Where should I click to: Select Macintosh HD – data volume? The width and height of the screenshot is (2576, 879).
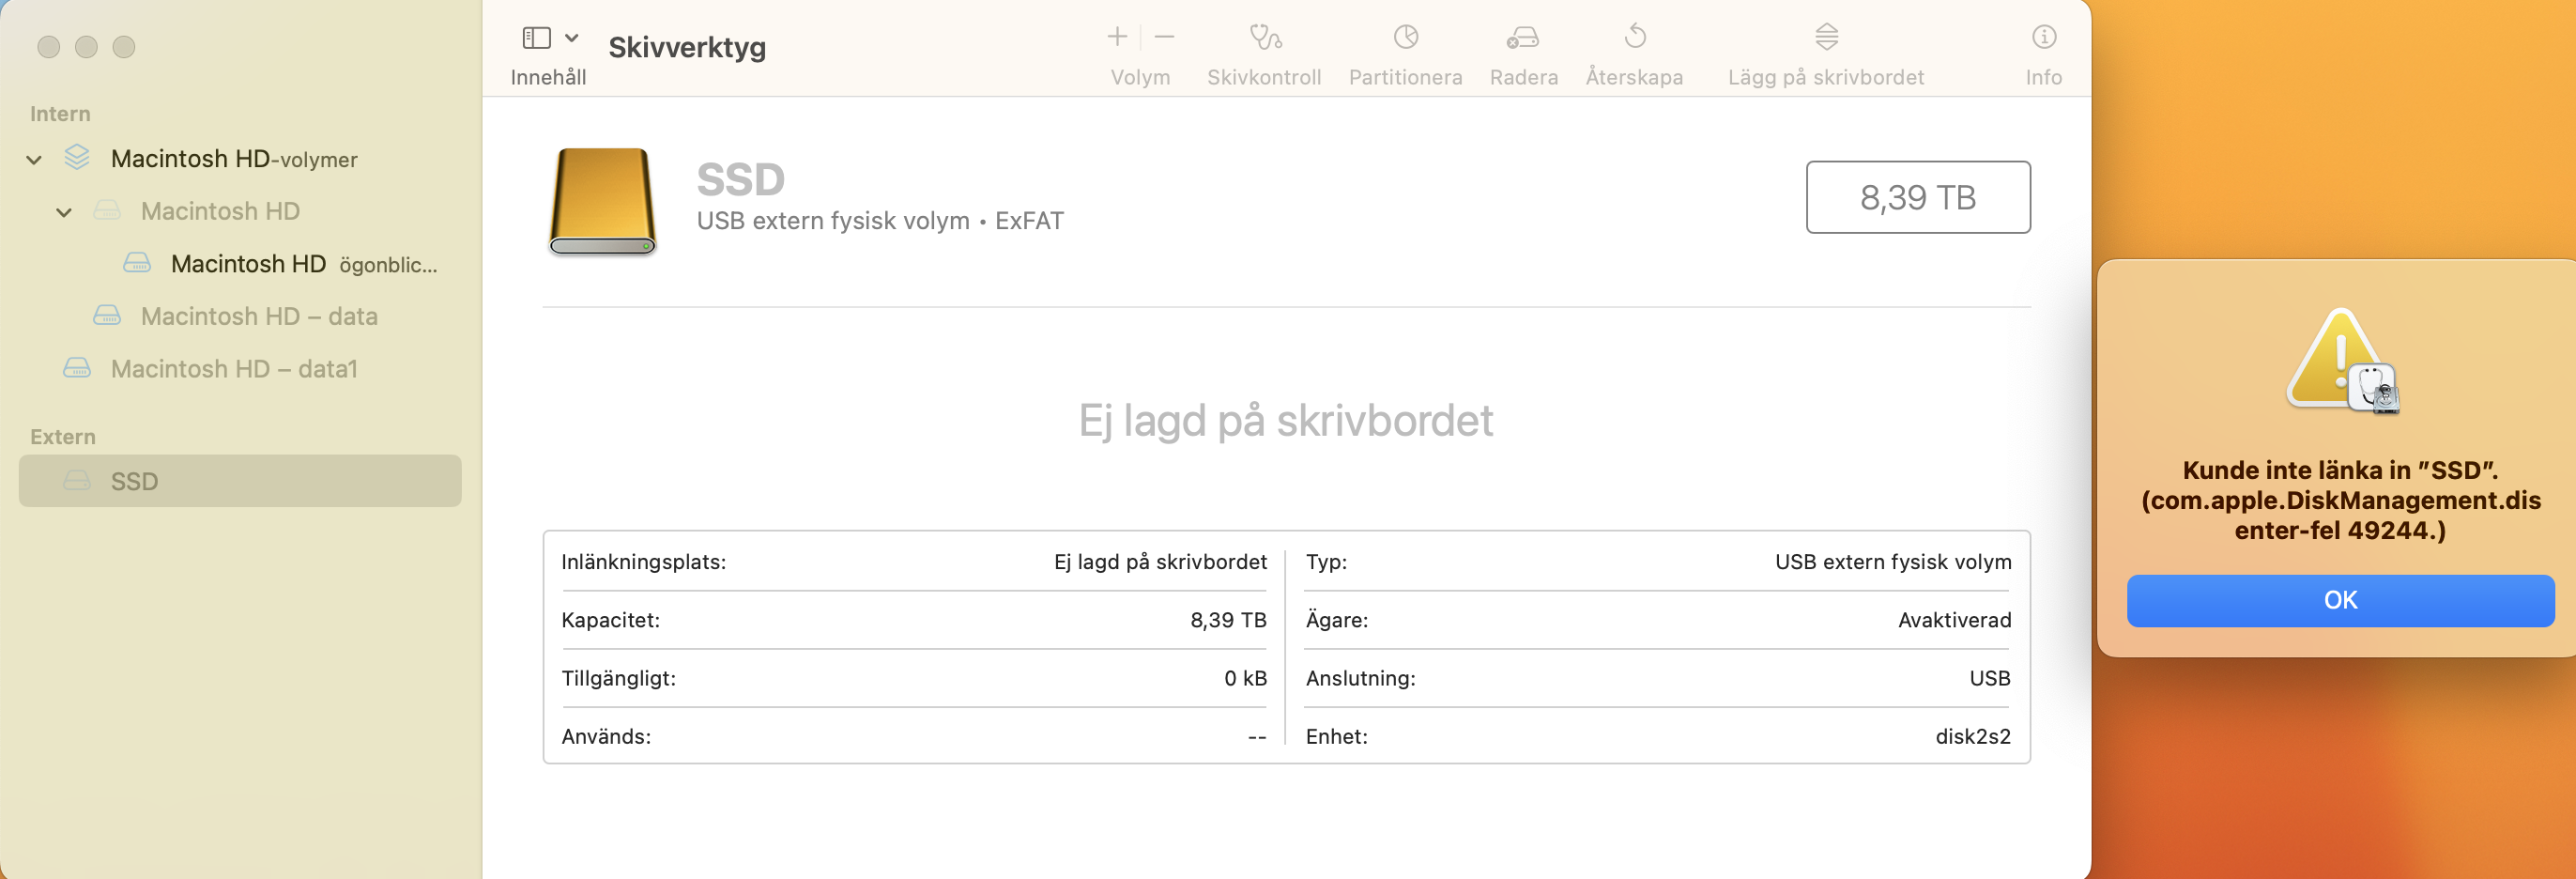coord(259,316)
